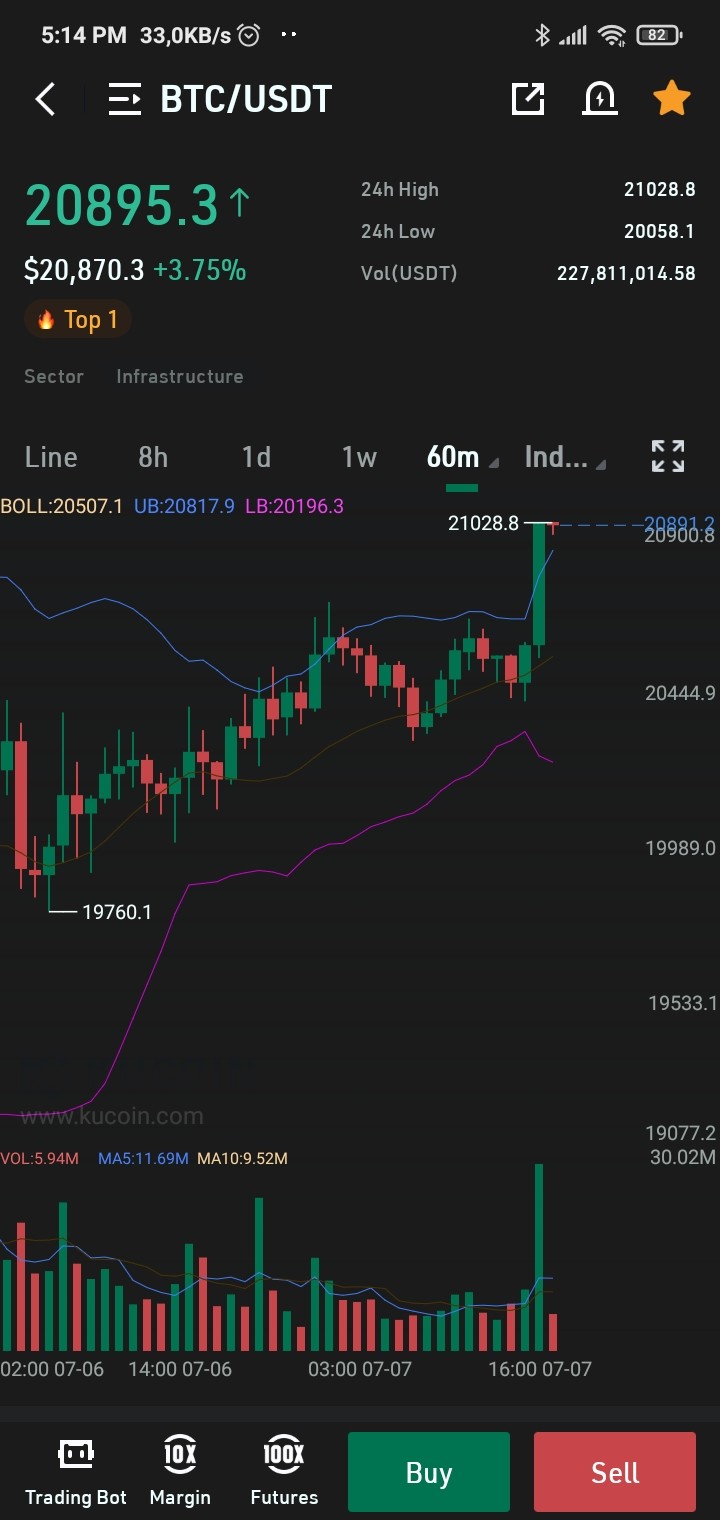Open the price alert bell icon
This screenshot has height=1520, width=720.
point(600,98)
